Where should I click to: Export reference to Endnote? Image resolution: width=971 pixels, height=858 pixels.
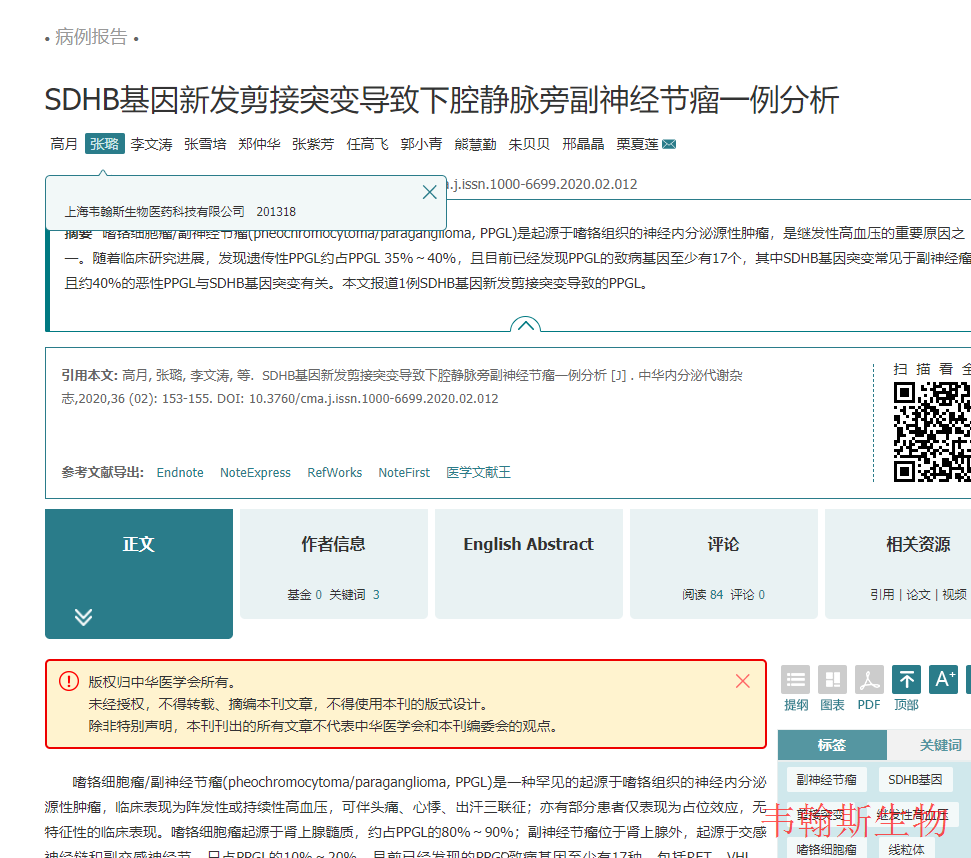click(180, 473)
